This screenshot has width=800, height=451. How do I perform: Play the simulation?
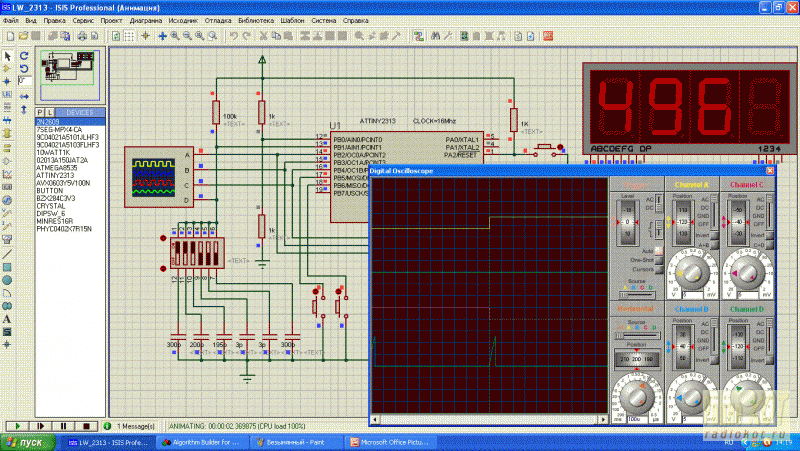coord(17,426)
